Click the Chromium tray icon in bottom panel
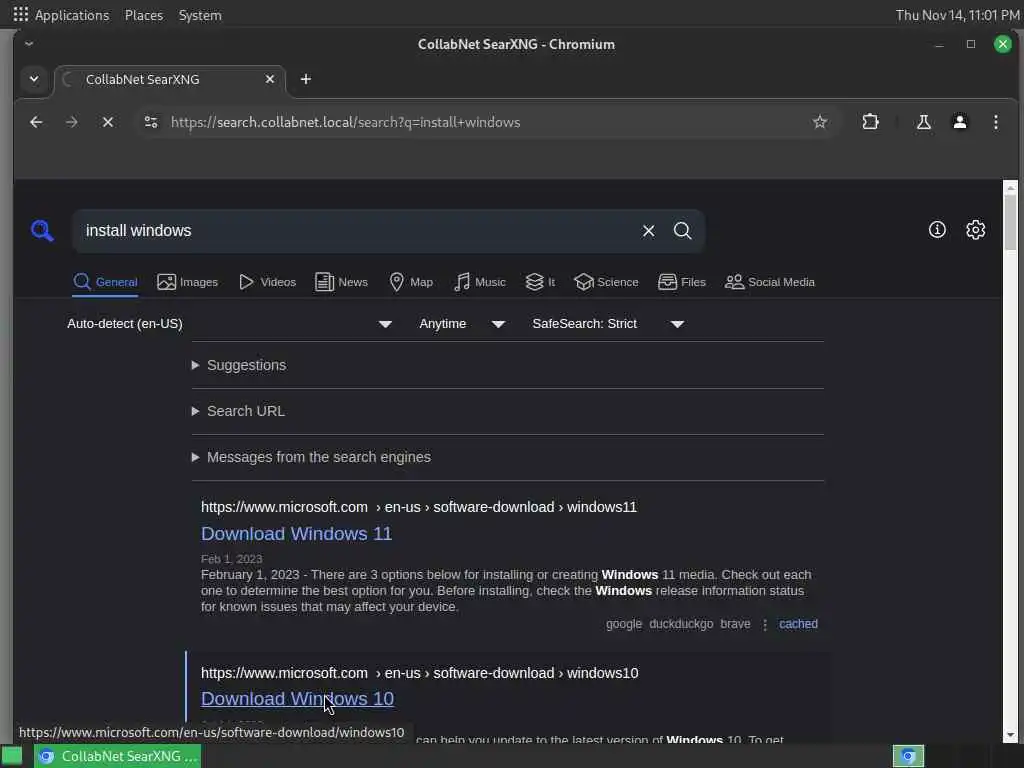The width and height of the screenshot is (1024, 768). (908, 756)
